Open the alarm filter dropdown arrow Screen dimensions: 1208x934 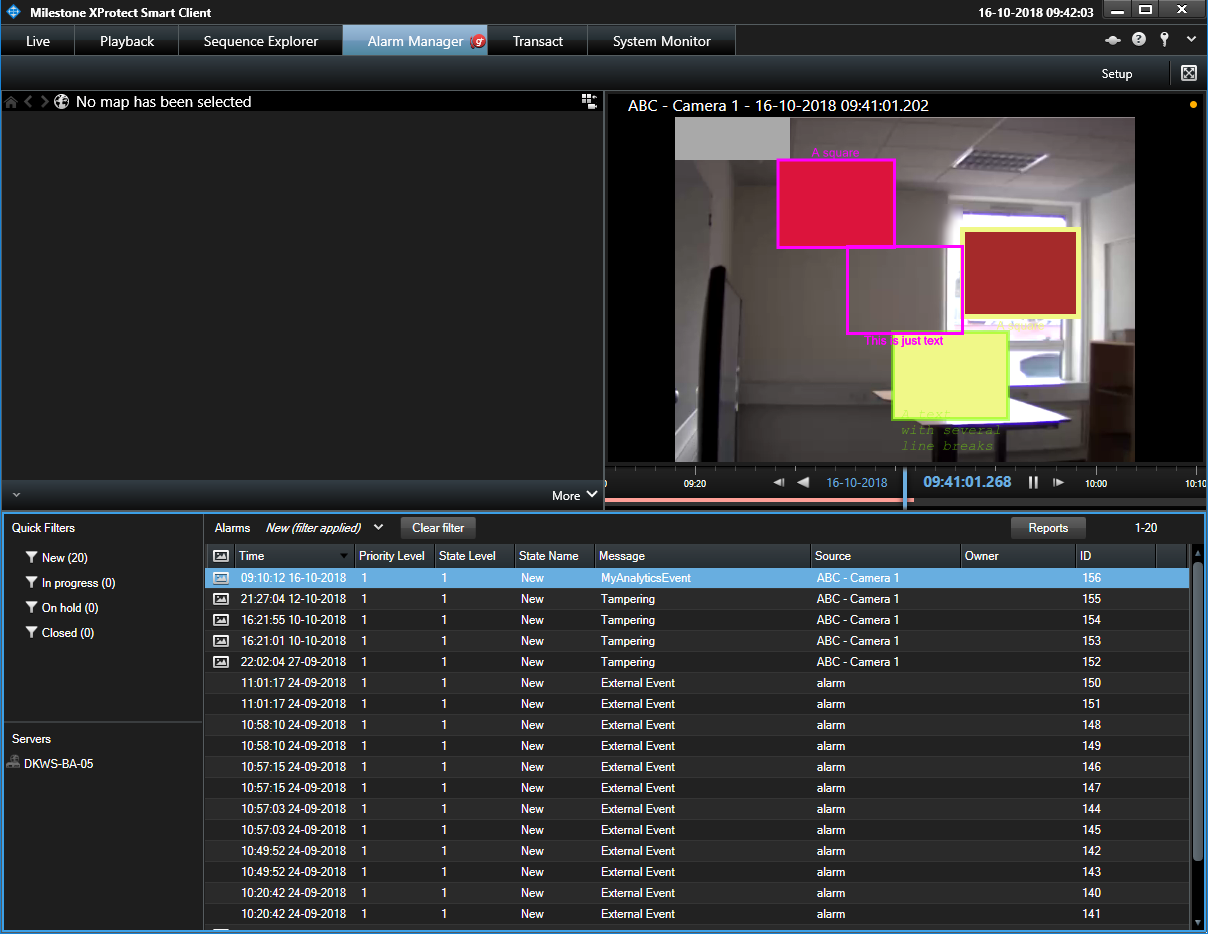(x=378, y=527)
